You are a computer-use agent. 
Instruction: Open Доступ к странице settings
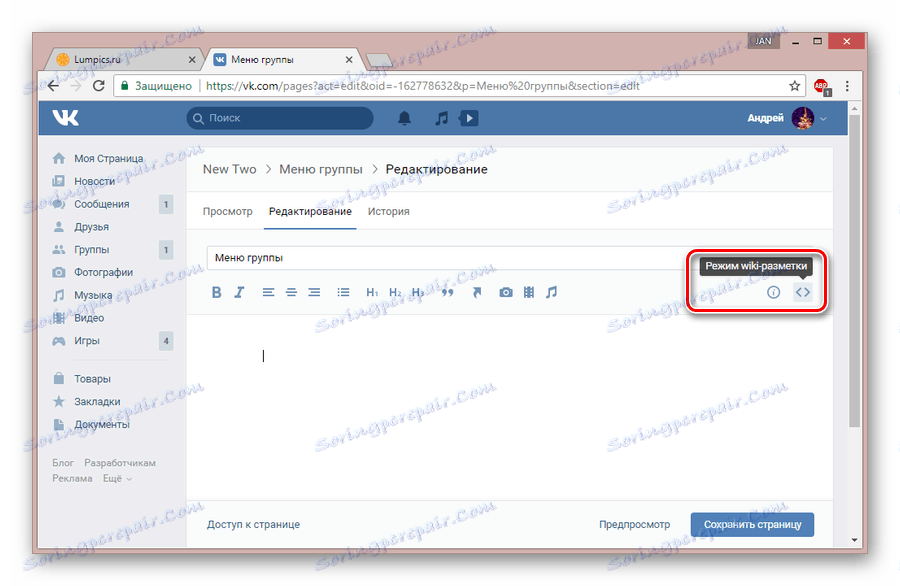click(253, 525)
